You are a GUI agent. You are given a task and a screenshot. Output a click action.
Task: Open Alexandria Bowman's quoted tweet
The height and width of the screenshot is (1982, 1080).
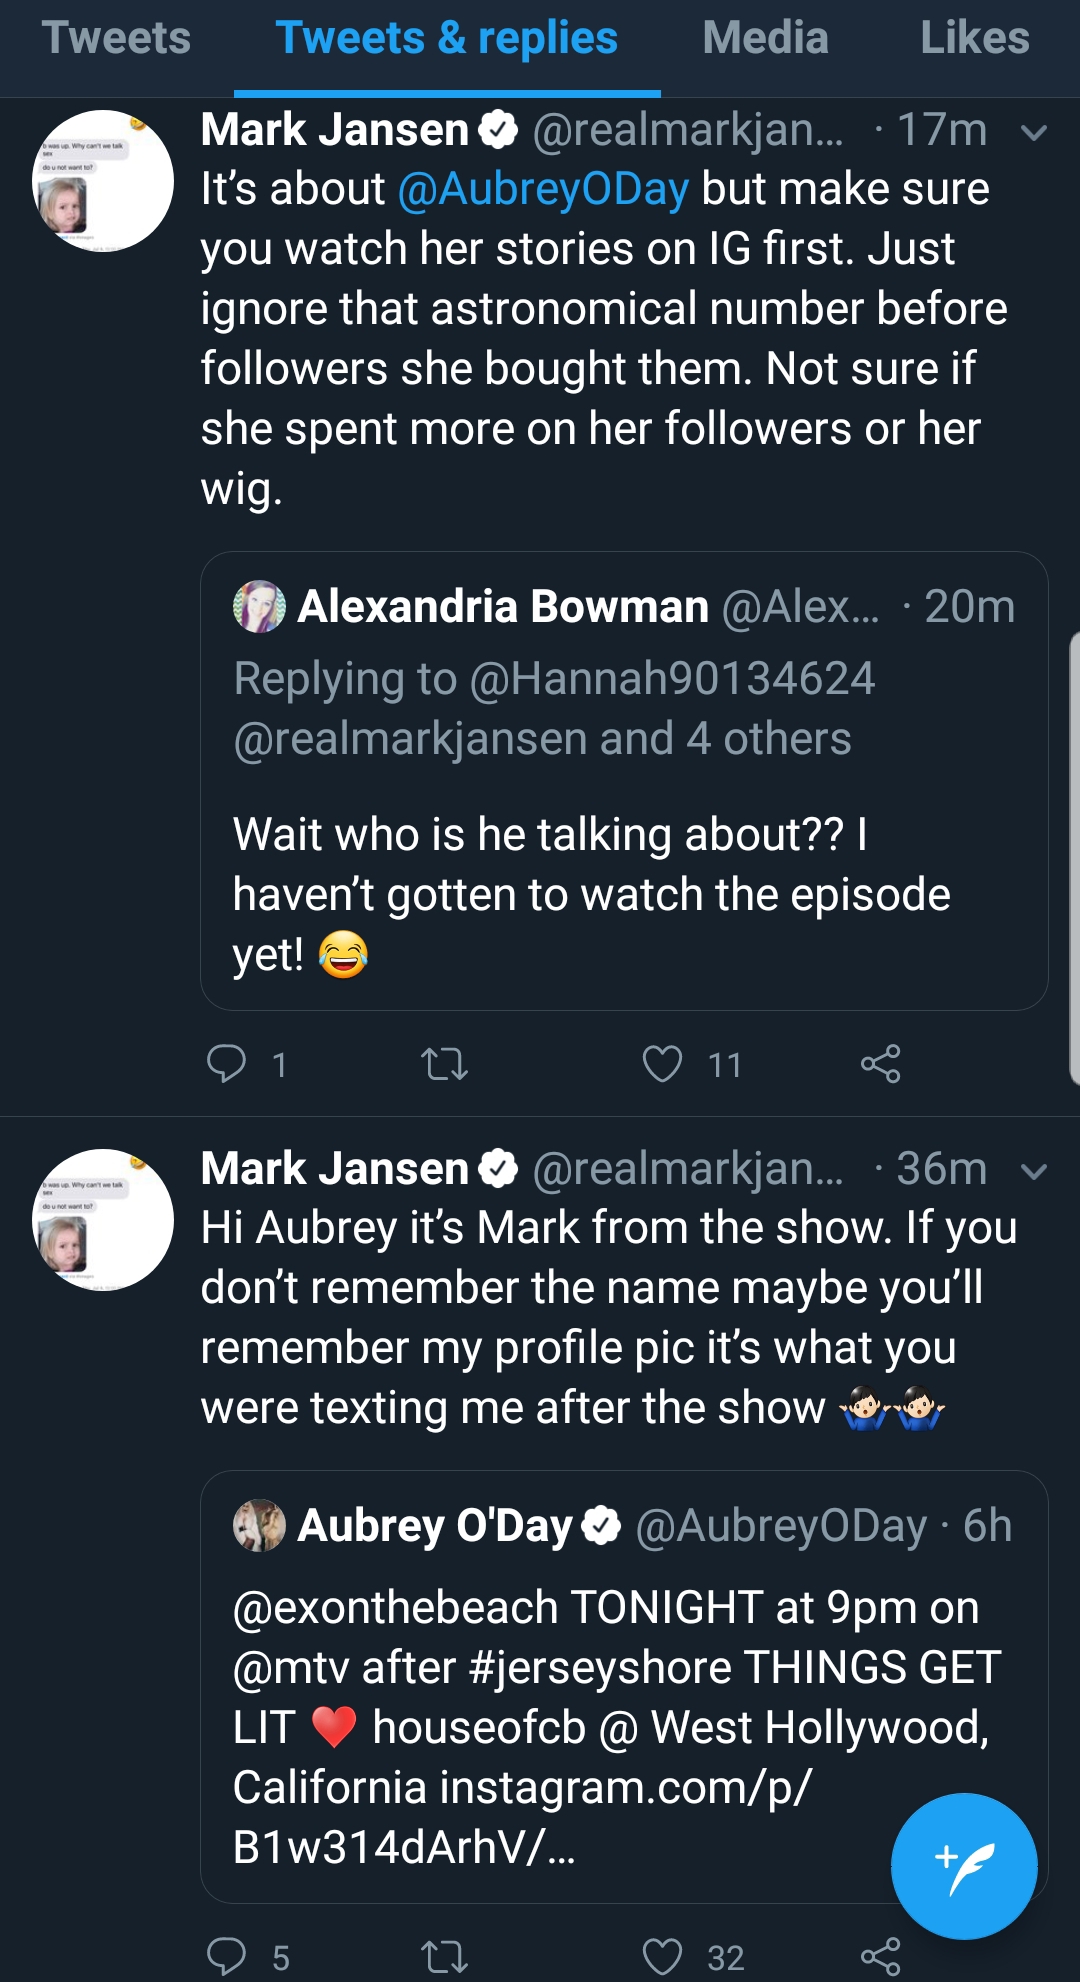pos(624,781)
